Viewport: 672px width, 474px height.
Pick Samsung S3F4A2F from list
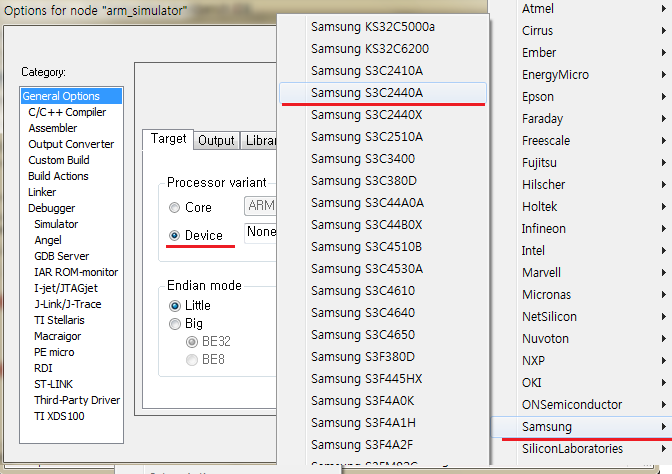point(383,445)
